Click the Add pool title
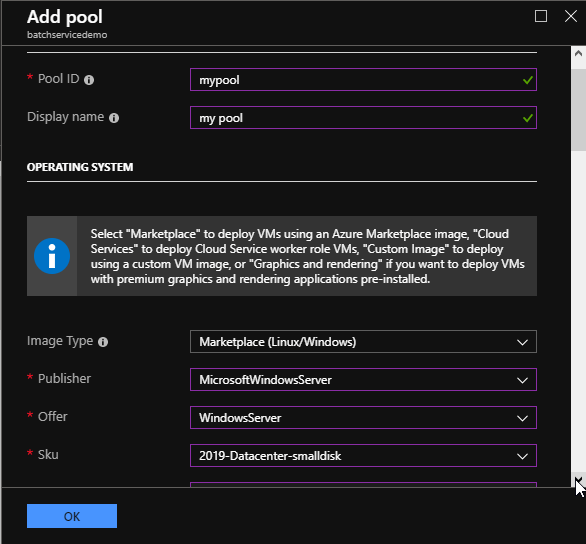Viewport: 586px width, 544px height. pyautogui.click(x=65, y=17)
